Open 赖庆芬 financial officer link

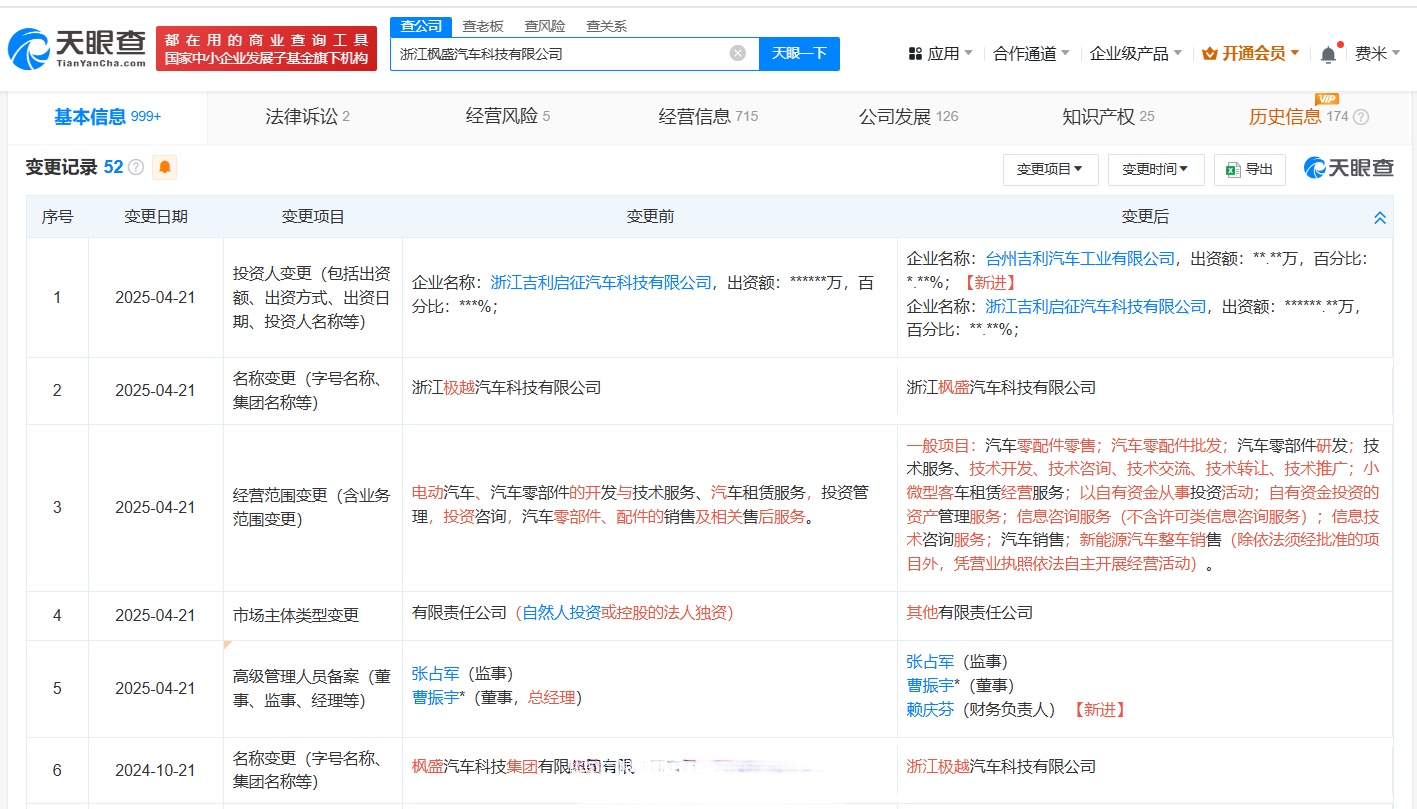(930, 710)
